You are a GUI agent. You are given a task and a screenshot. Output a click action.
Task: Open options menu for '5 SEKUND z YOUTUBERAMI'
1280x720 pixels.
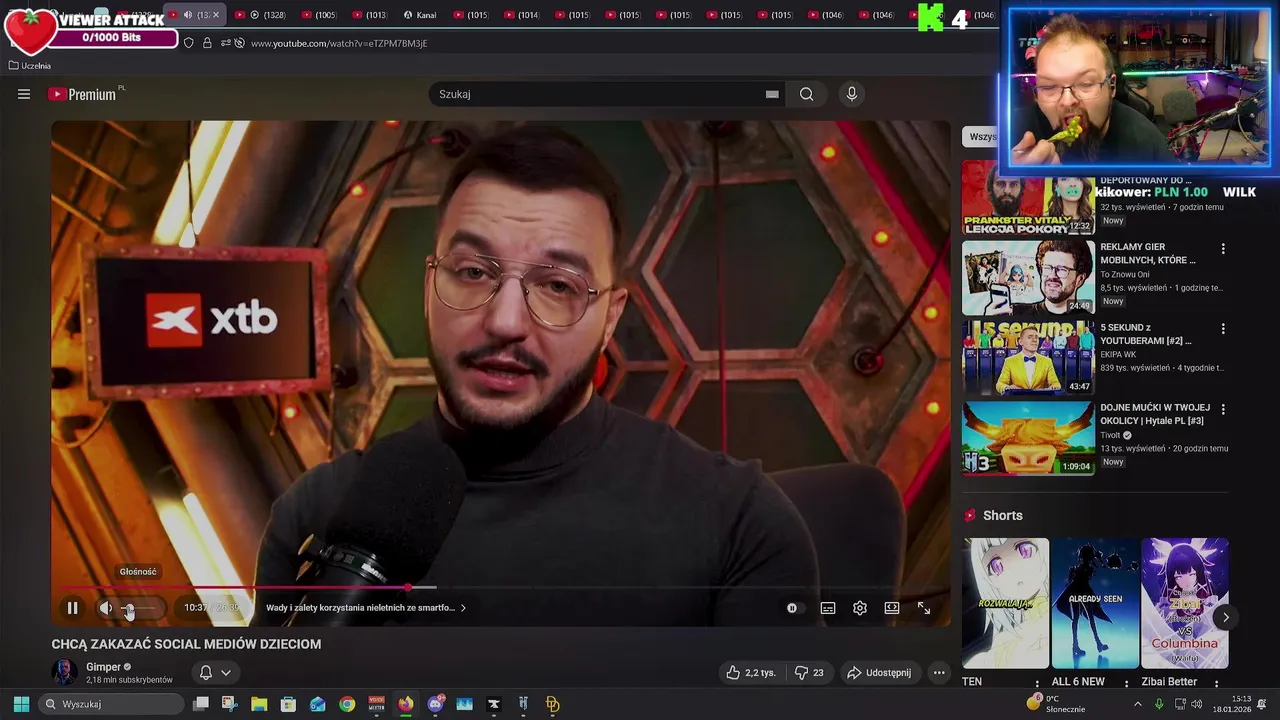point(1222,328)
